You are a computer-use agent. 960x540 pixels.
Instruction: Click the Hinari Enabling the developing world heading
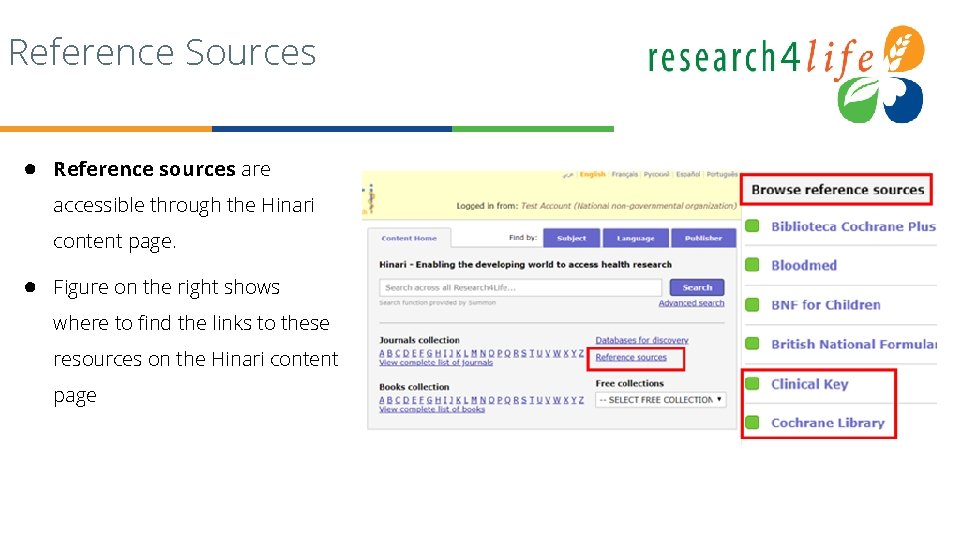coord(525,264)
